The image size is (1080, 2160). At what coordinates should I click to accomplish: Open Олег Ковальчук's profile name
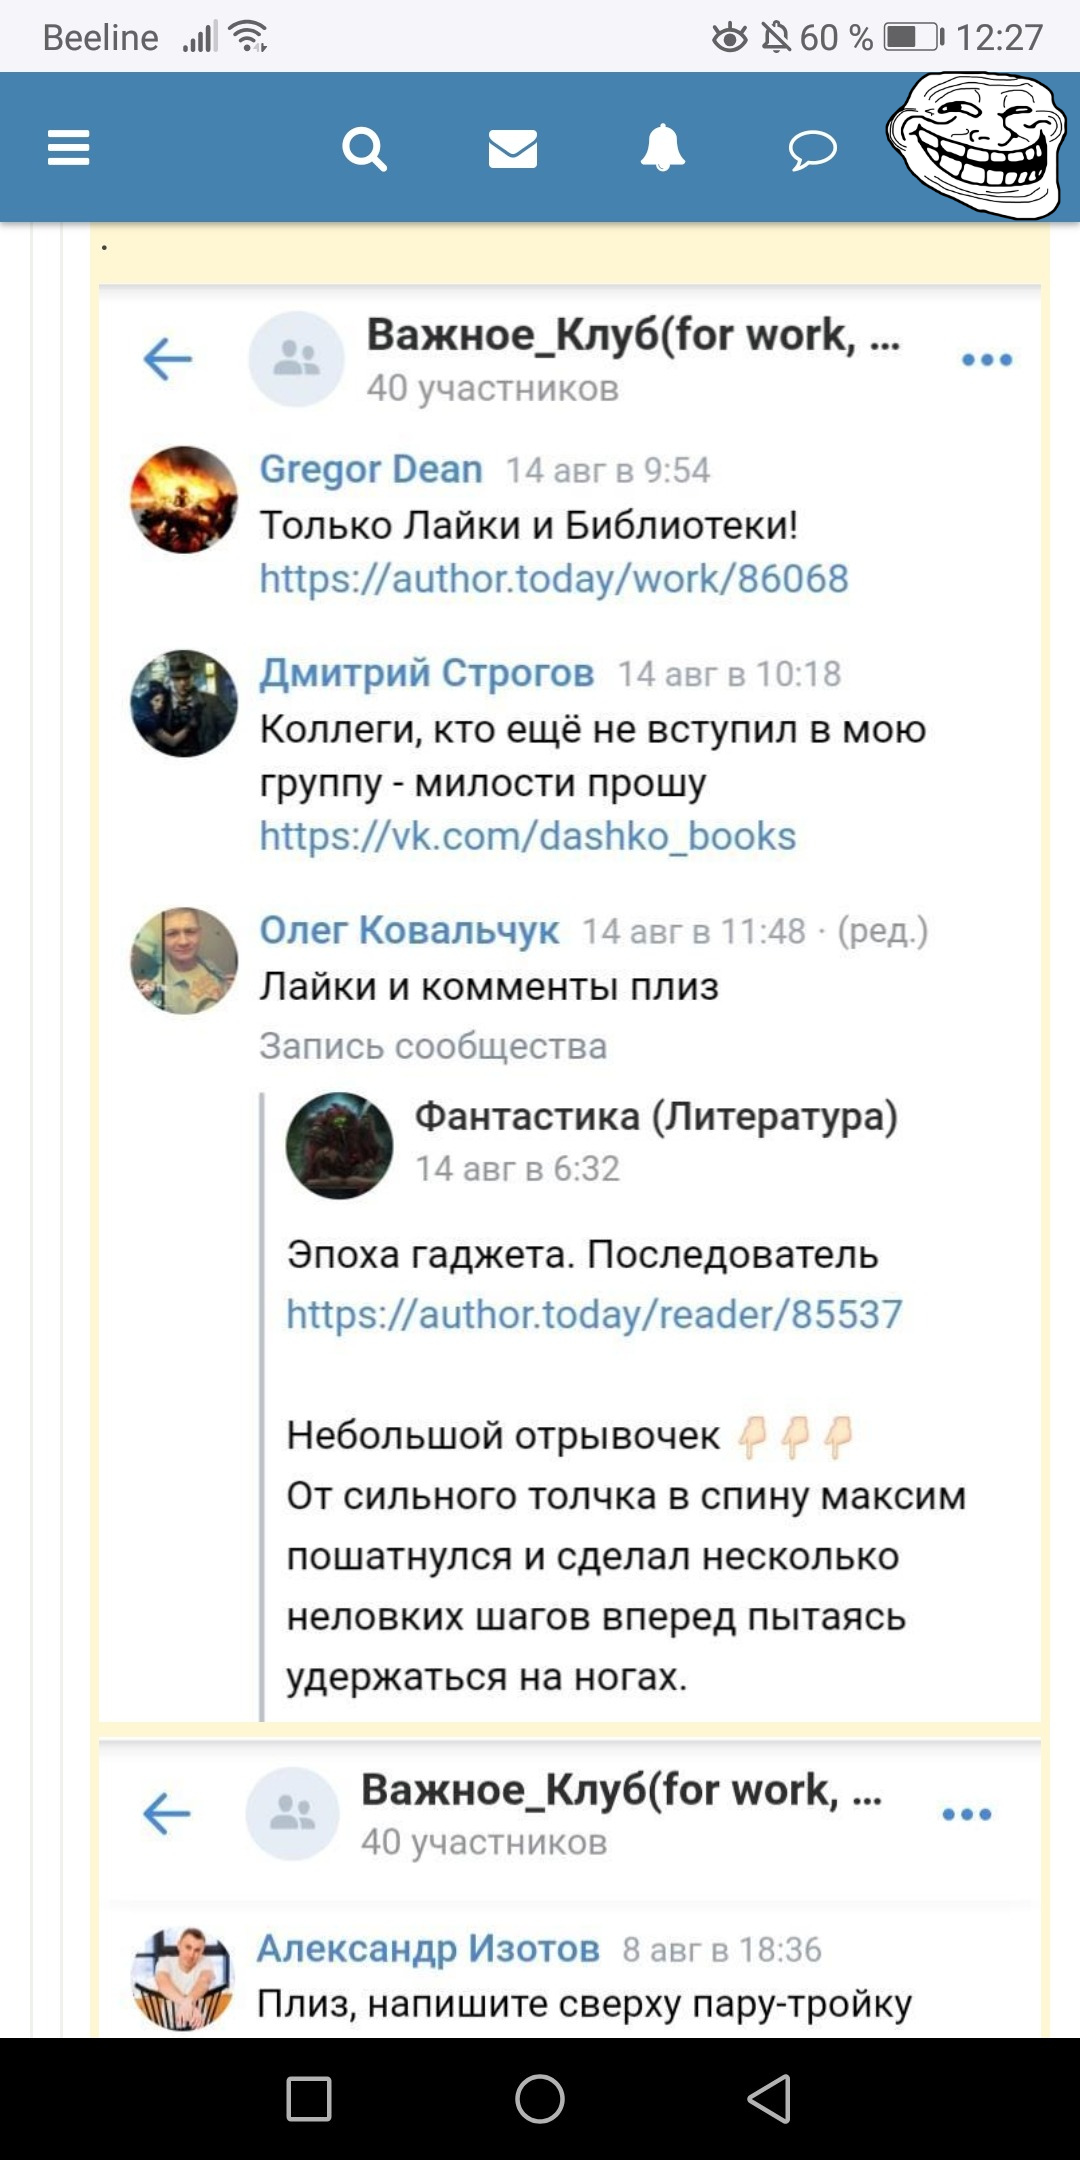[x=409, y=930]
